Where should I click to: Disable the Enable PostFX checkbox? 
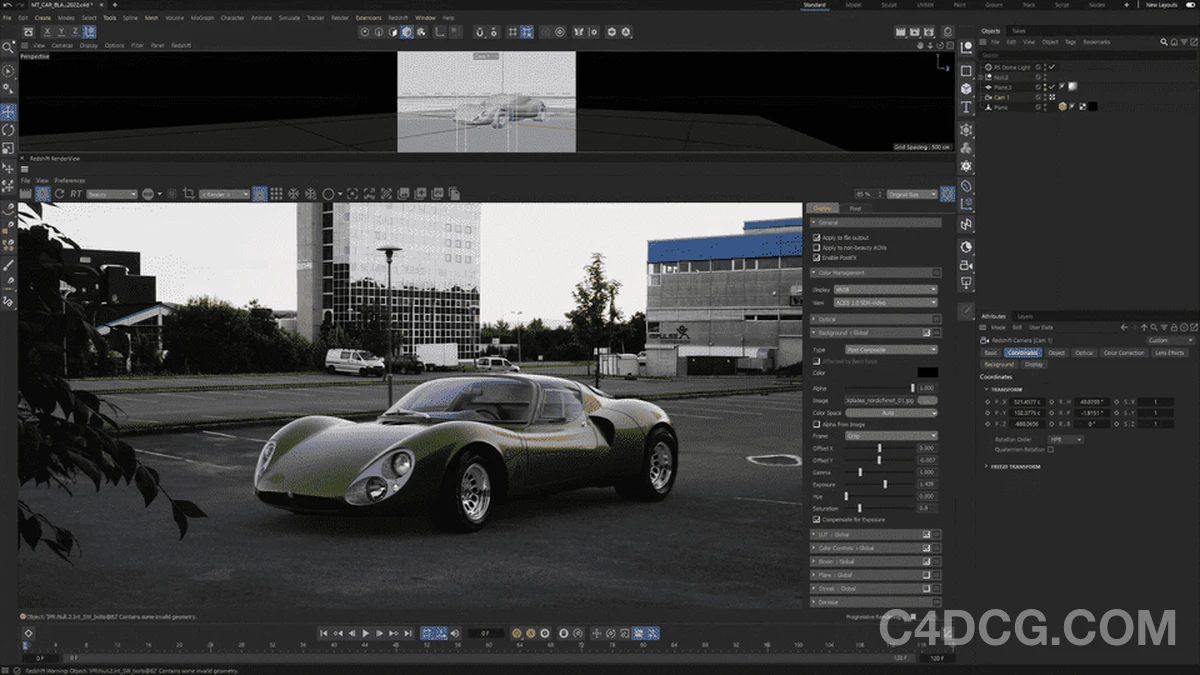(817, 257)
